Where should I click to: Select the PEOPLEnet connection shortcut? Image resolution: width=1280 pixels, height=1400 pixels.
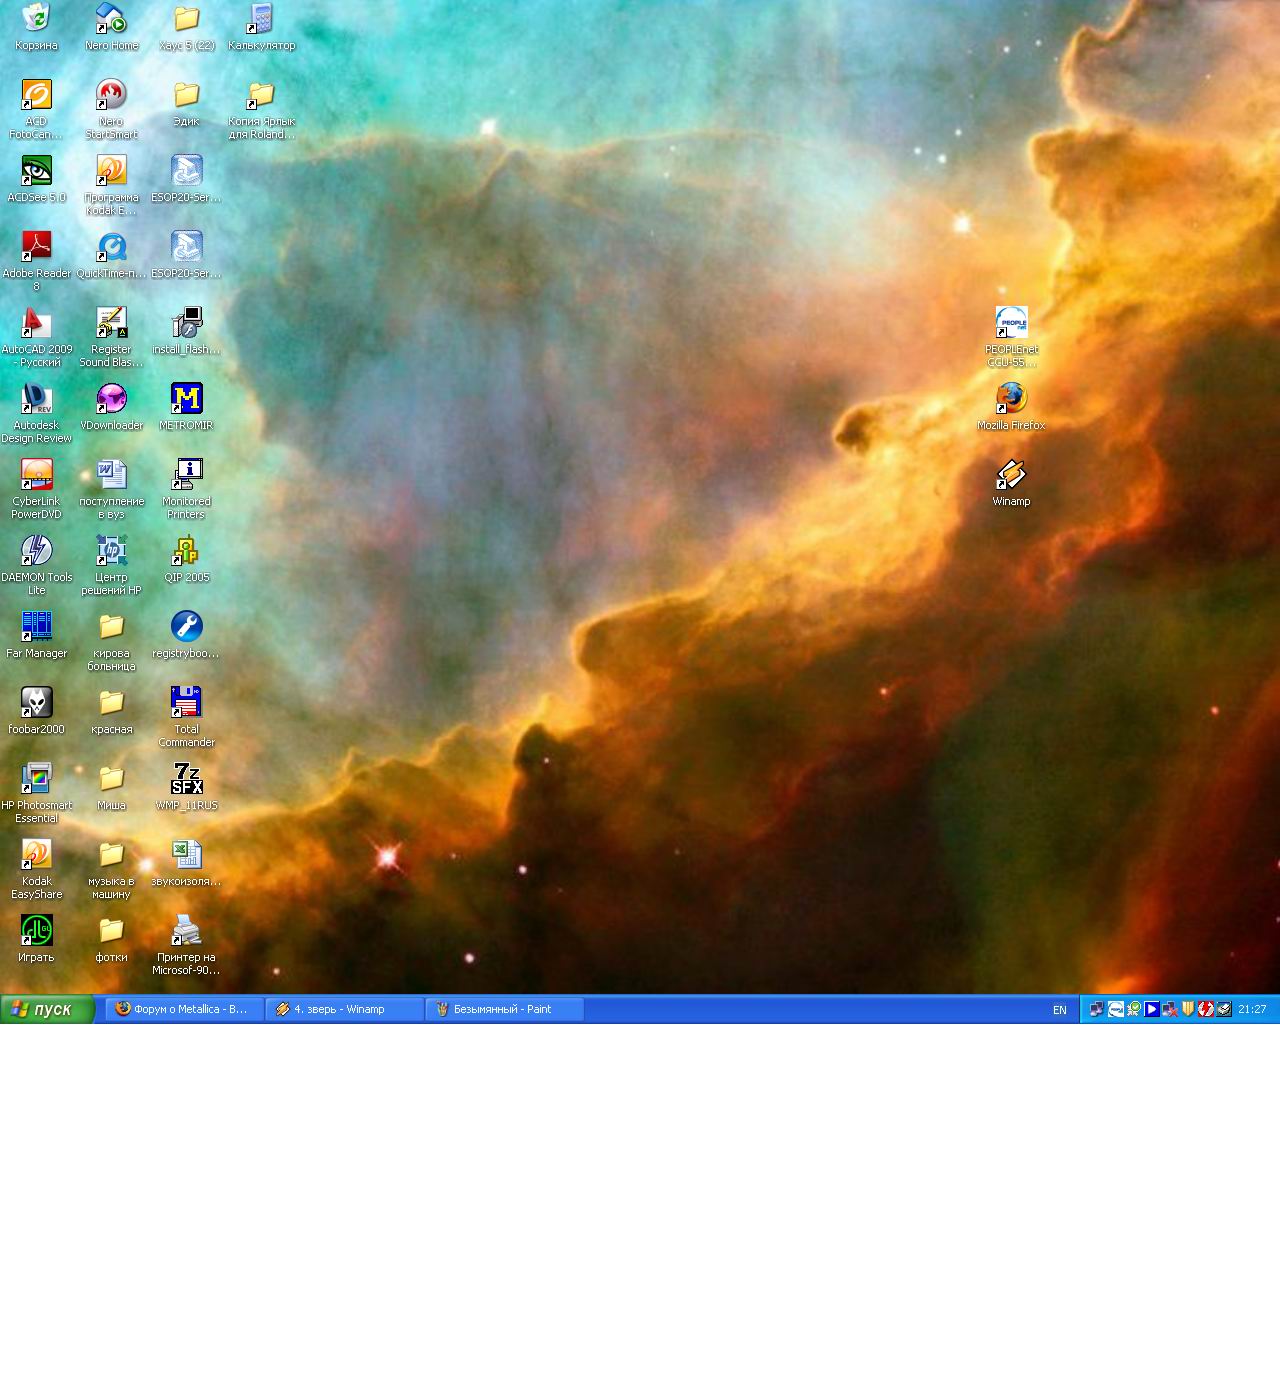coord(1011,323)
